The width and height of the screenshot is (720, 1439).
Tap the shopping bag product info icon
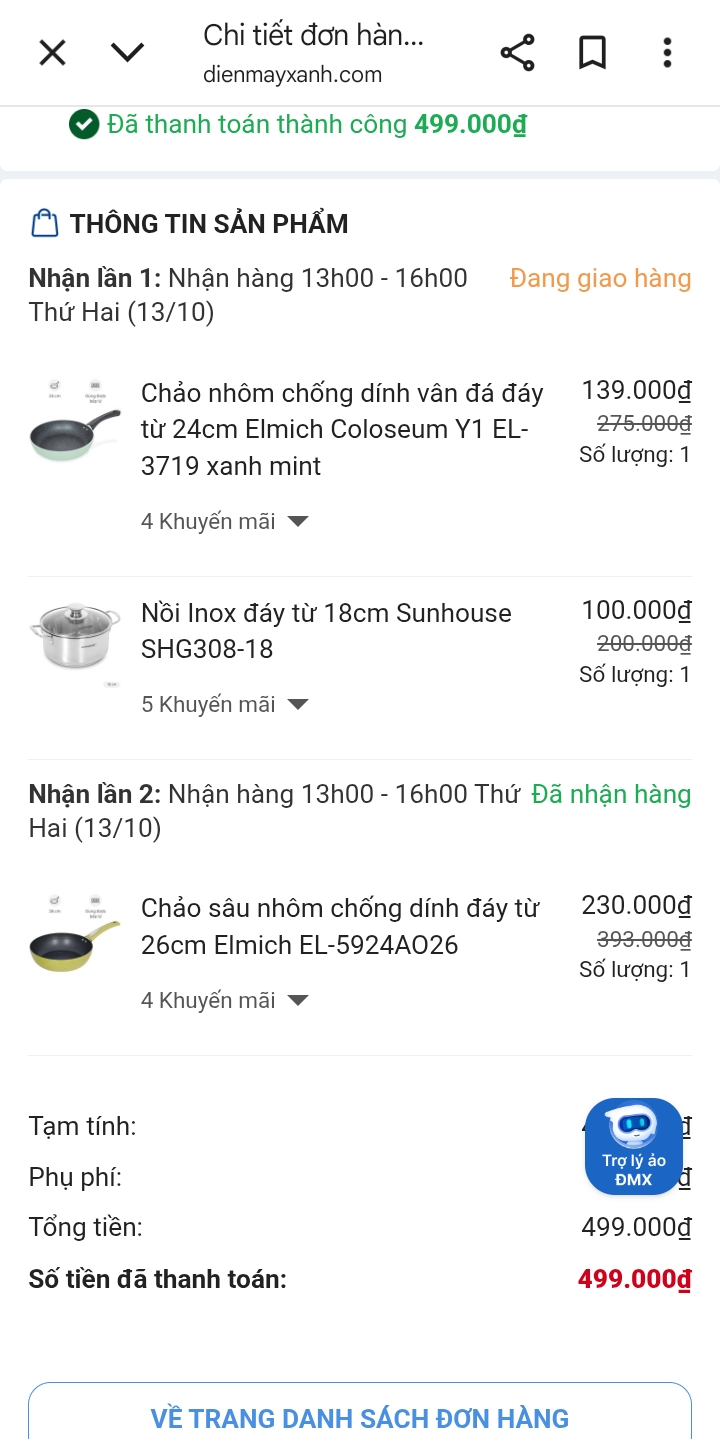(45, 223)
